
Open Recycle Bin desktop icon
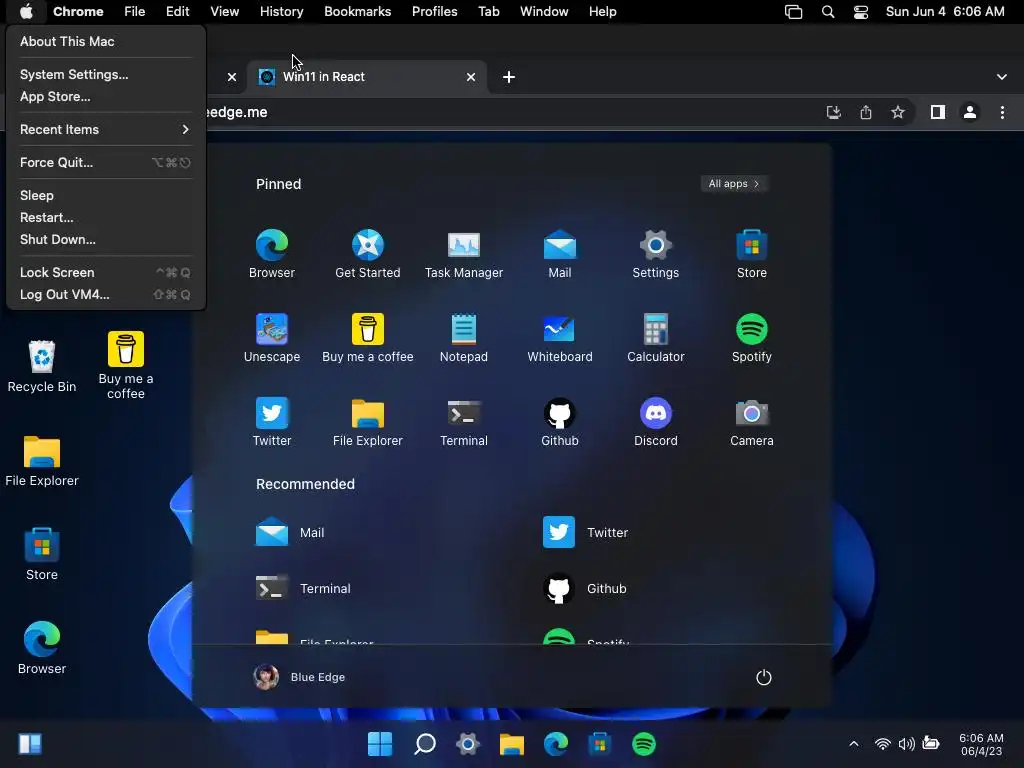(x=42, y=366)
